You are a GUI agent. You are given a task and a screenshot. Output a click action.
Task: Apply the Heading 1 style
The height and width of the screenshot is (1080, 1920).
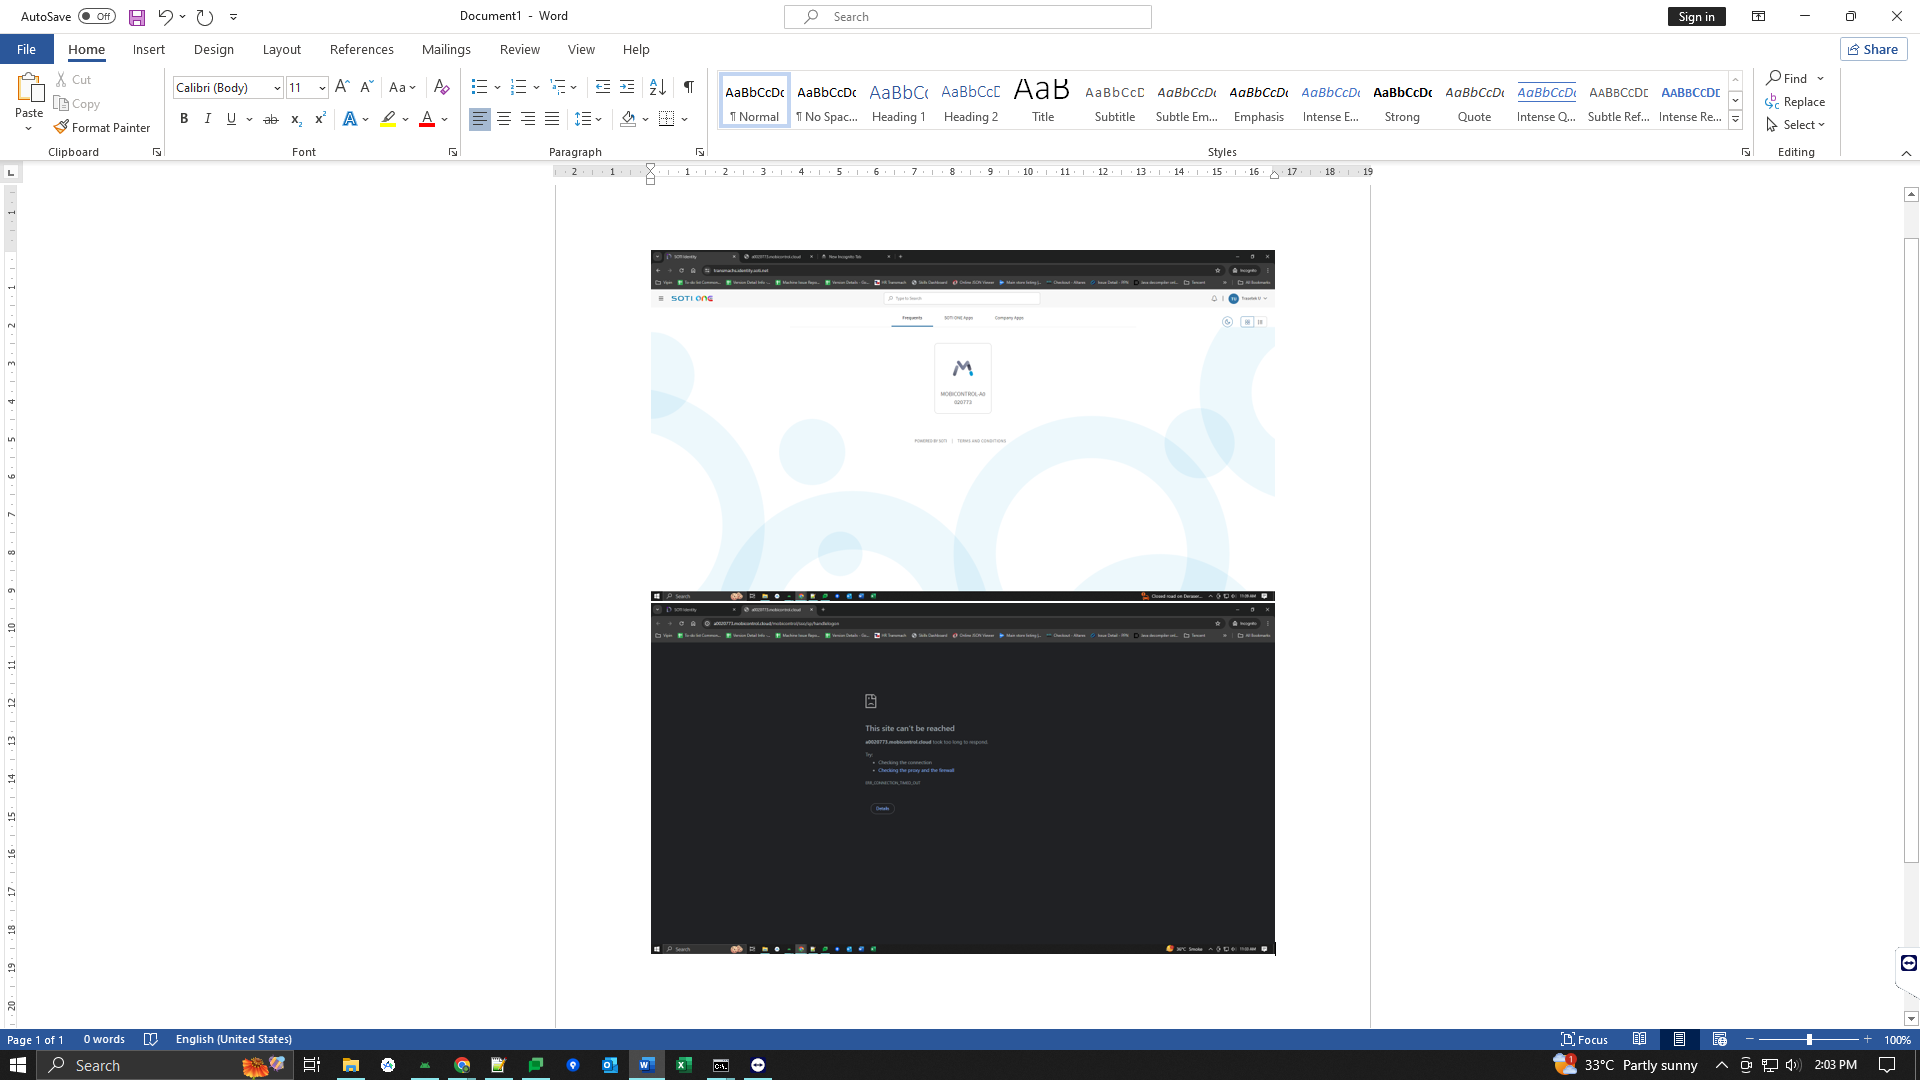898,100
